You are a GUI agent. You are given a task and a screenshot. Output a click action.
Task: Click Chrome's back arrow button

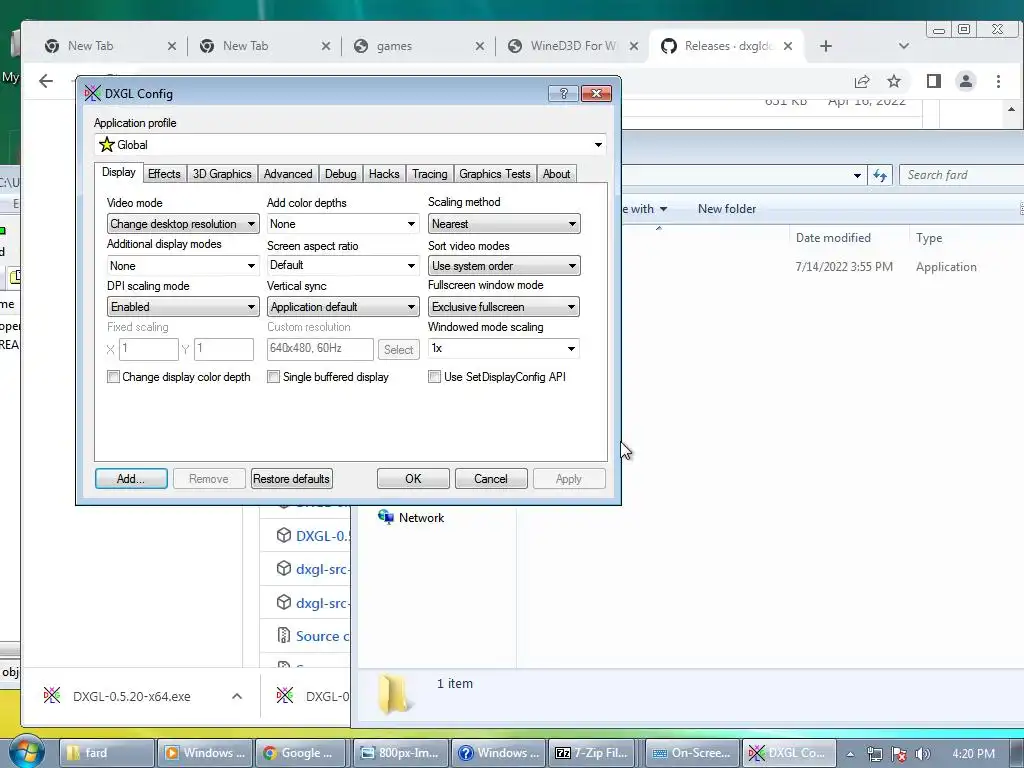click(x=46, y=81)
